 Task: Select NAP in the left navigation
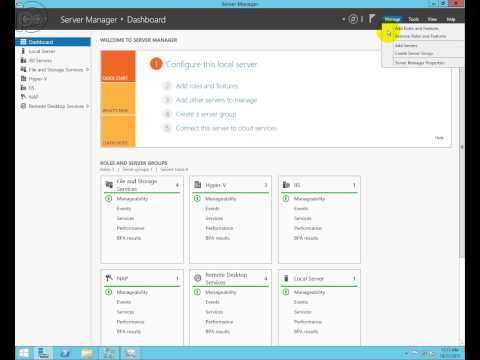click(x=33, y=97)
